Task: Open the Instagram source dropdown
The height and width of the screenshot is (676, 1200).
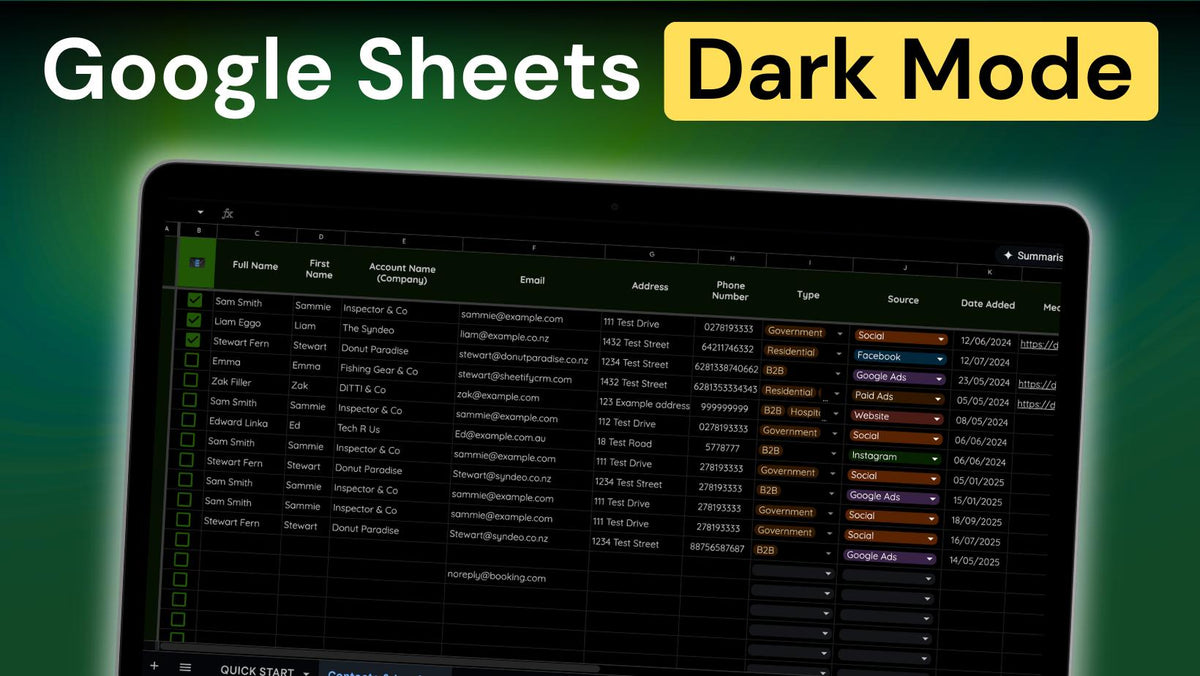Action: (x=934, y=458)
